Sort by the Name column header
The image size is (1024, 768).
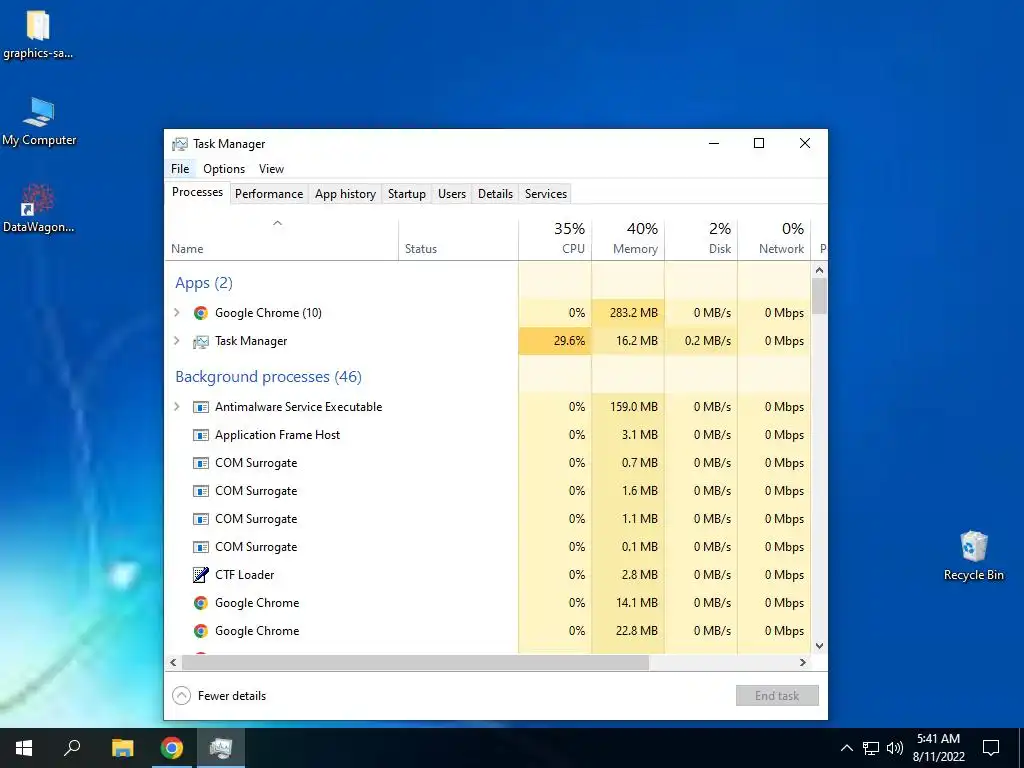281,240
